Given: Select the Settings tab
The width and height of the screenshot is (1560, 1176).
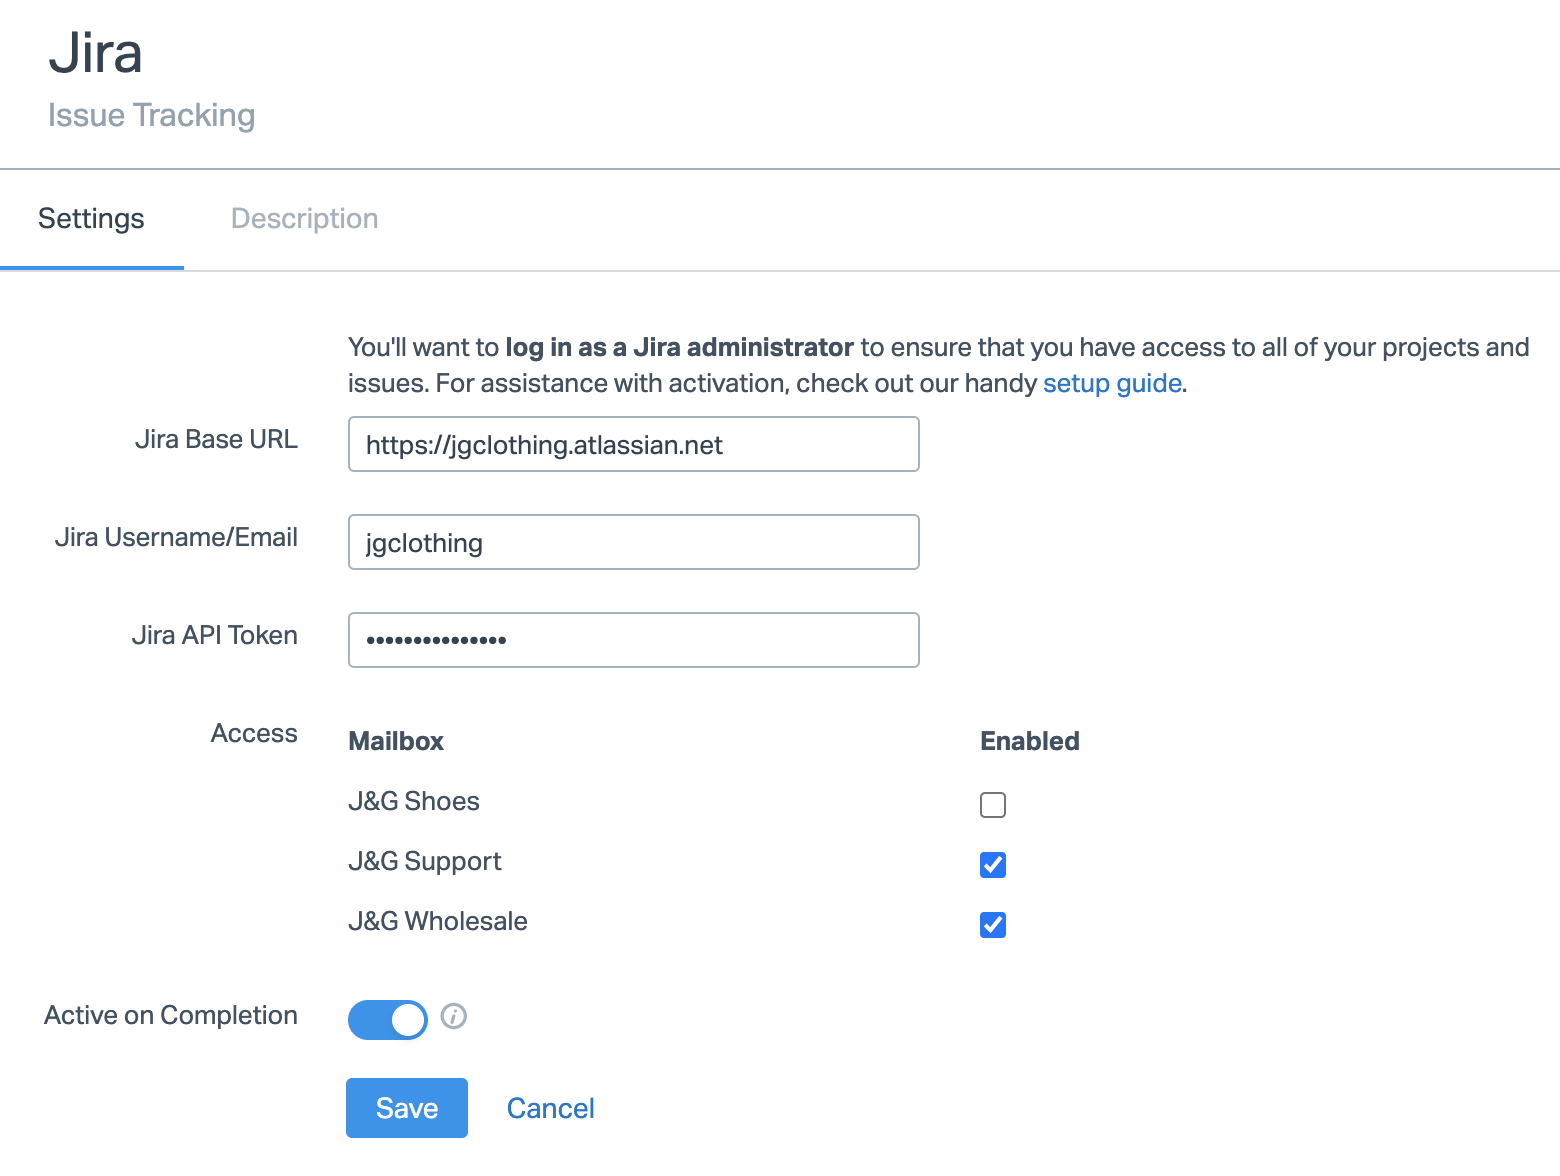Looking at the screenshot, I should click(91, 219).
